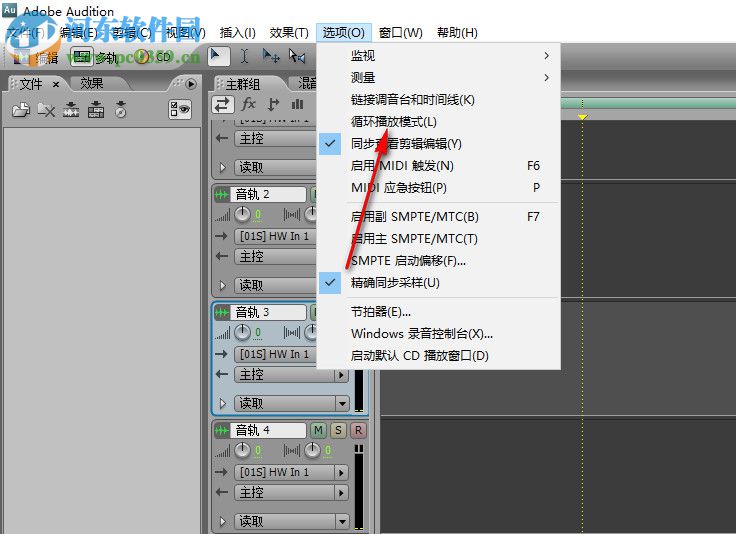The image size is (736, 534).
Task: Click the green waveform icon of 音轨 3
Action: click(x=222, y=312)
